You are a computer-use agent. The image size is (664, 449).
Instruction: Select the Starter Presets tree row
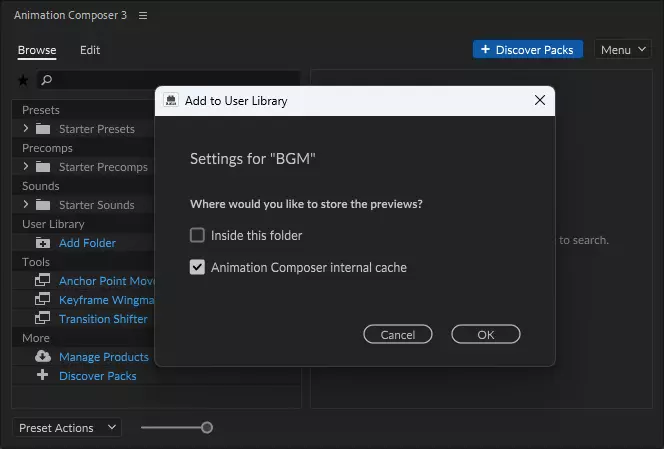pos(84,129)
